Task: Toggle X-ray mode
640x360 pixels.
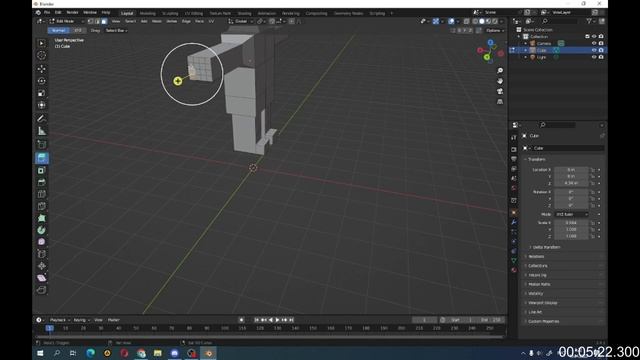Action: (x=467, y=21)
